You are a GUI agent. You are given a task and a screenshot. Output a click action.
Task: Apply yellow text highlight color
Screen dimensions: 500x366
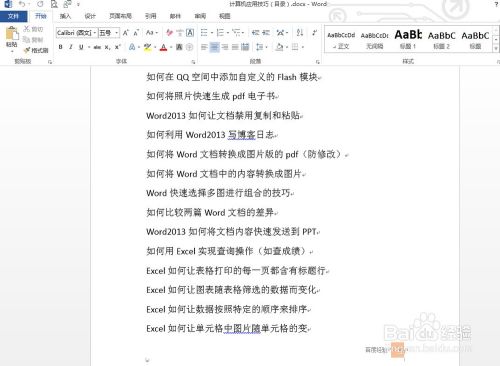147,47
